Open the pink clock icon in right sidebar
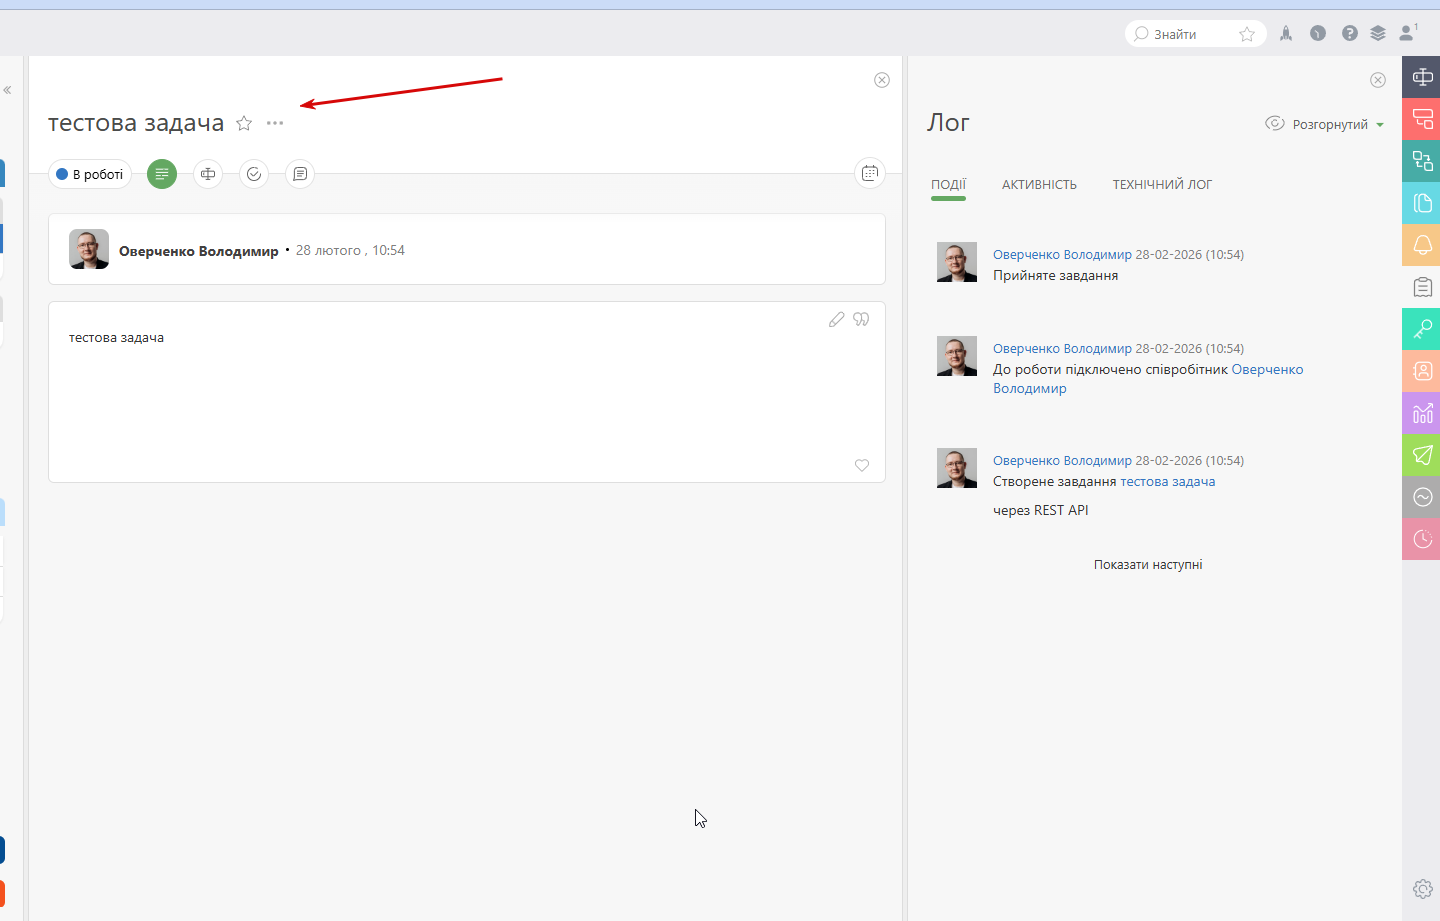The width and height of the screenshot is (1440, 921). pos(1421,539)
